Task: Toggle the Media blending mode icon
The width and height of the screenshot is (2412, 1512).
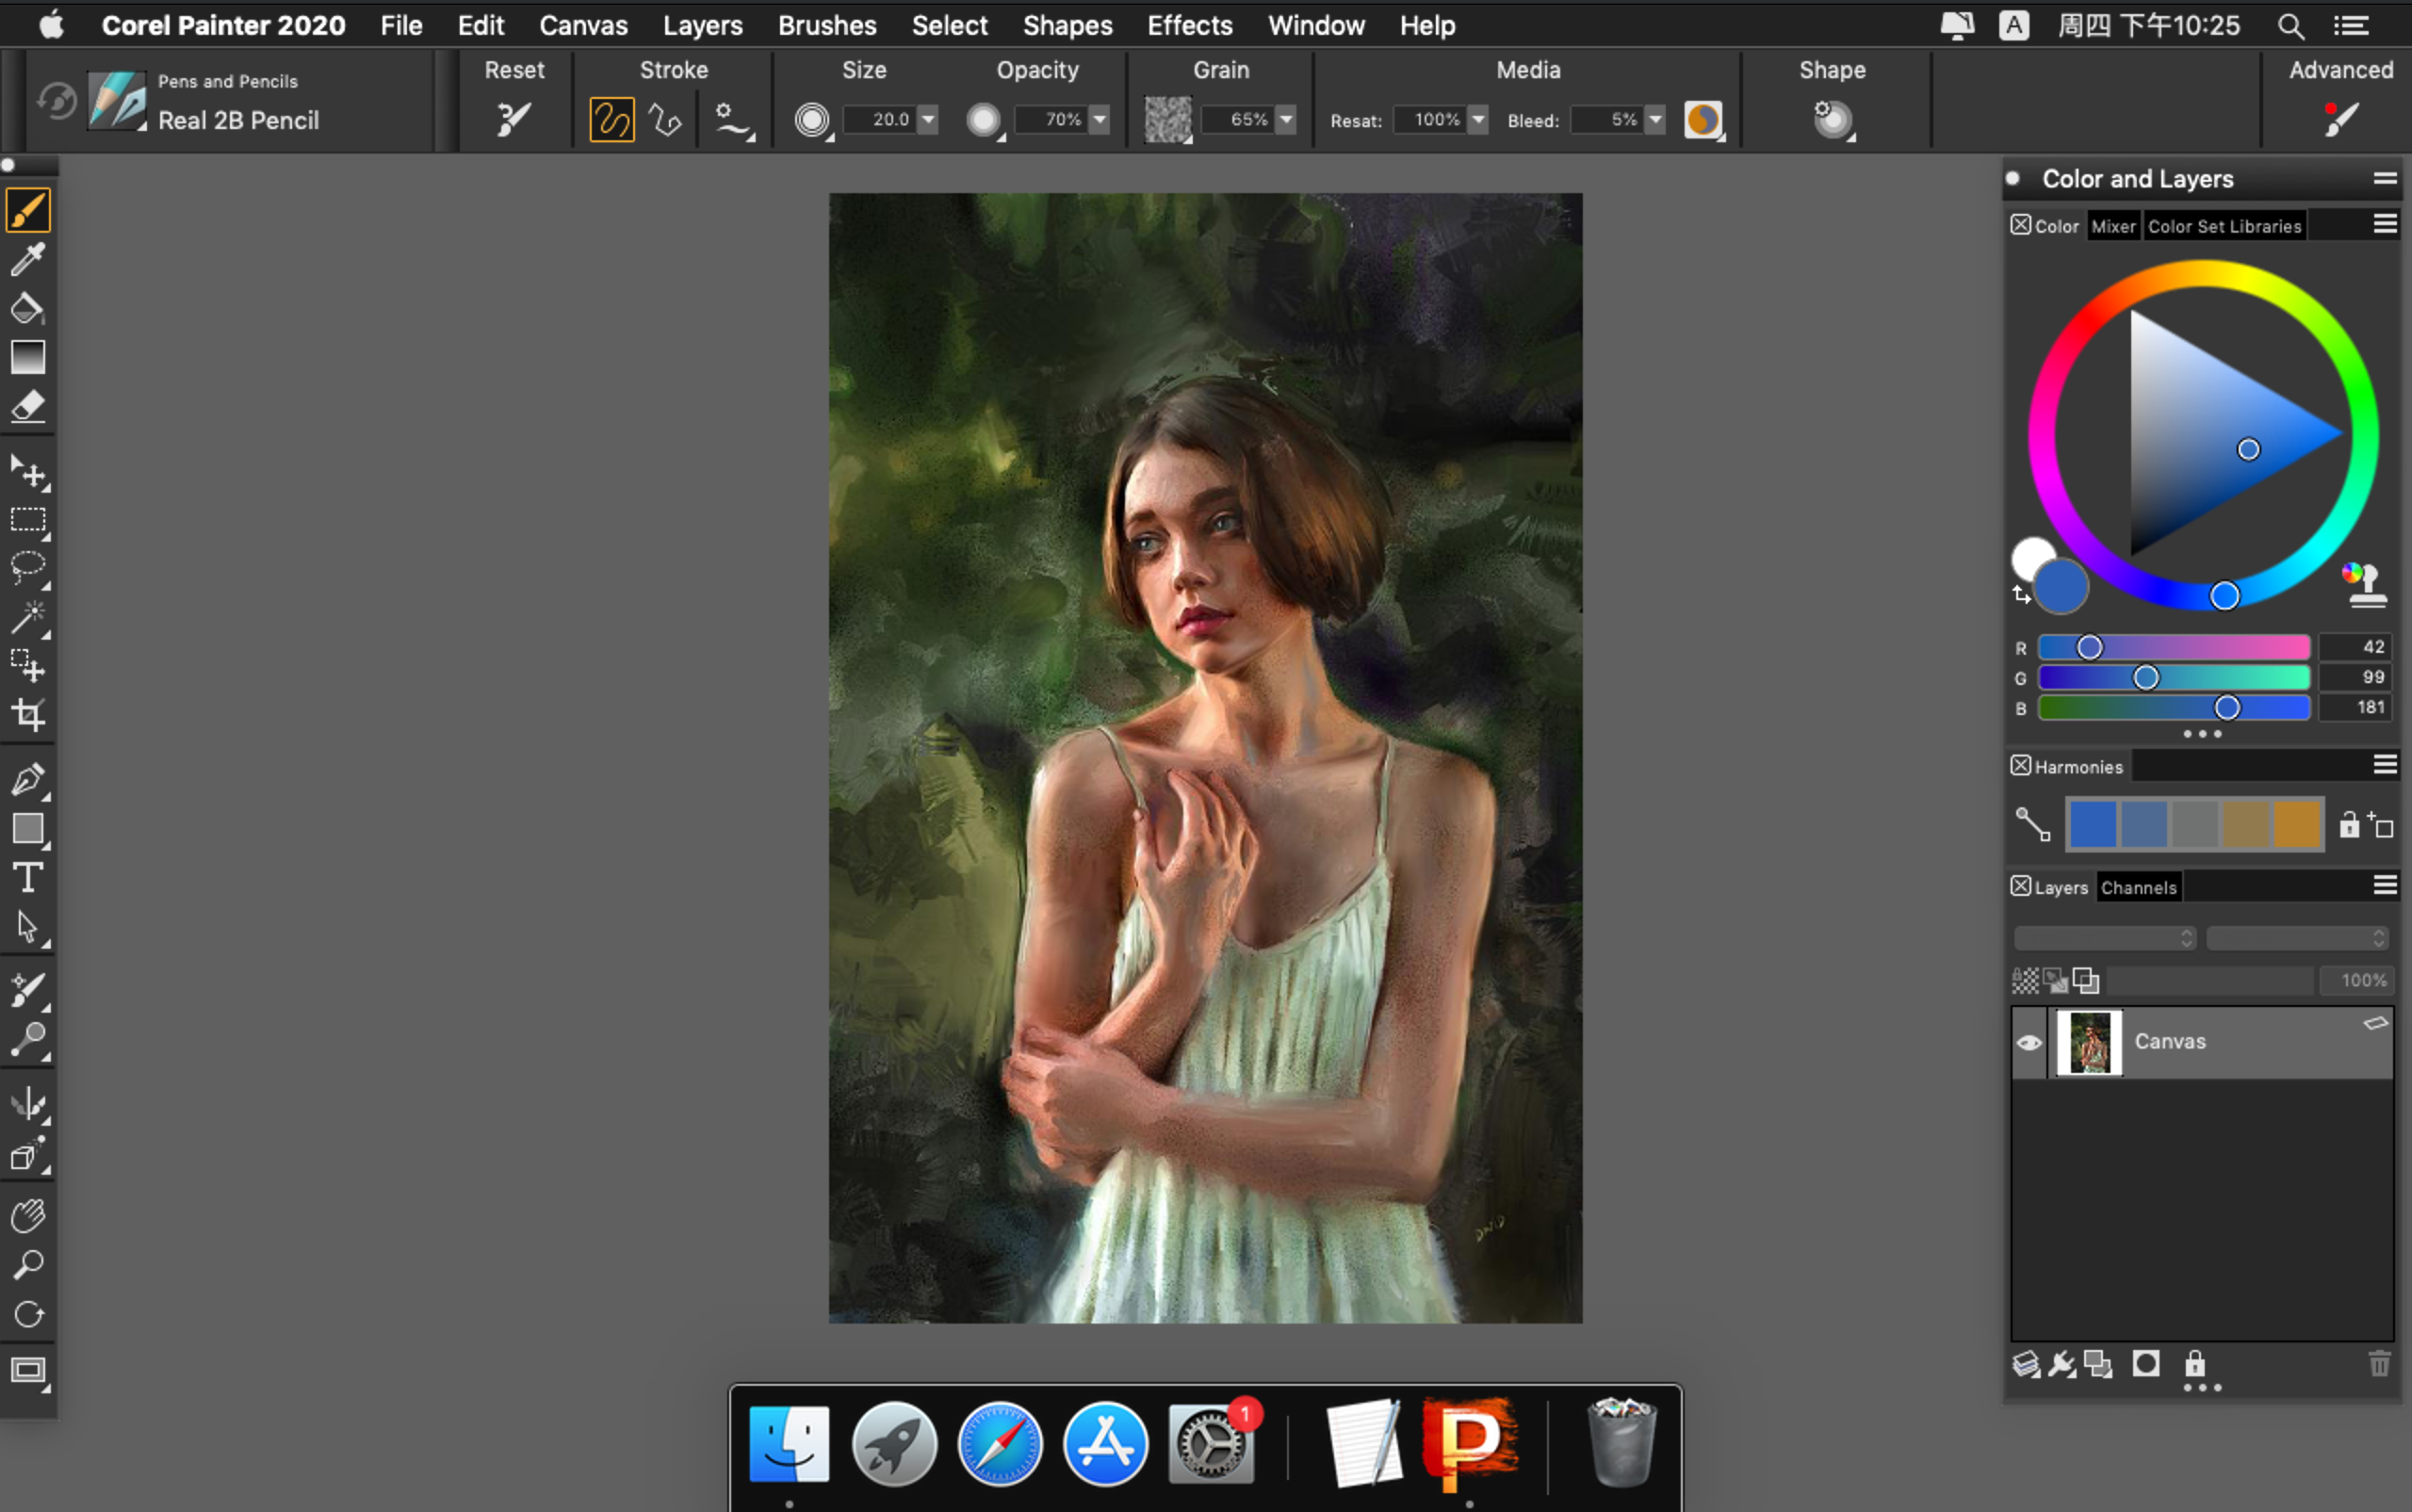Action: [x=1703, y=120]
